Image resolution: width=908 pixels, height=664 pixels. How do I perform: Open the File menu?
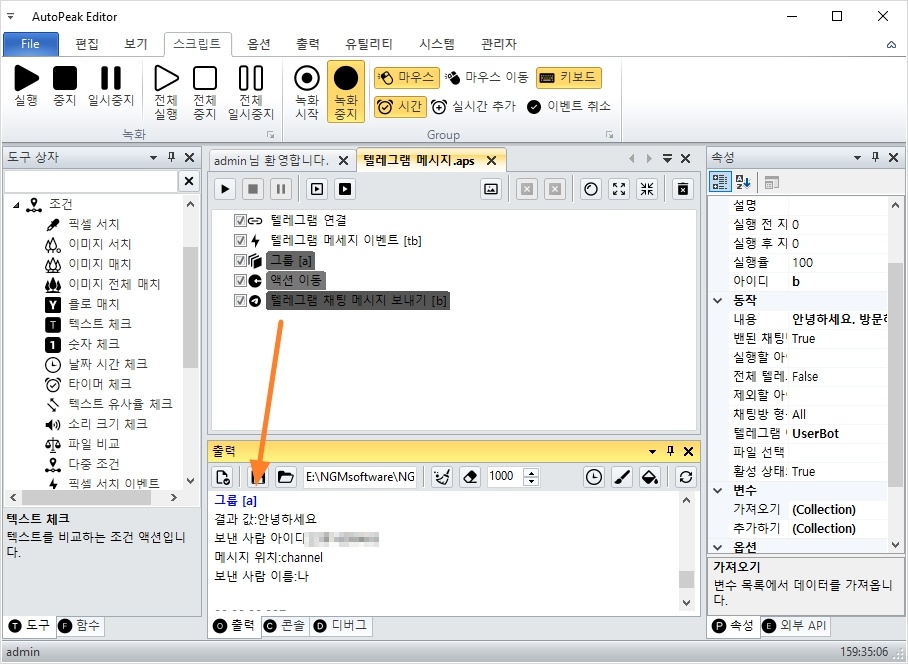[31, 44]
